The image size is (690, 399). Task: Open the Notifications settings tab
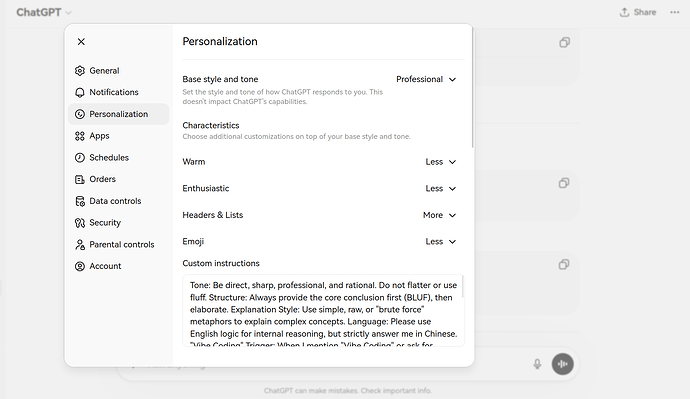(x=118, y=92)
